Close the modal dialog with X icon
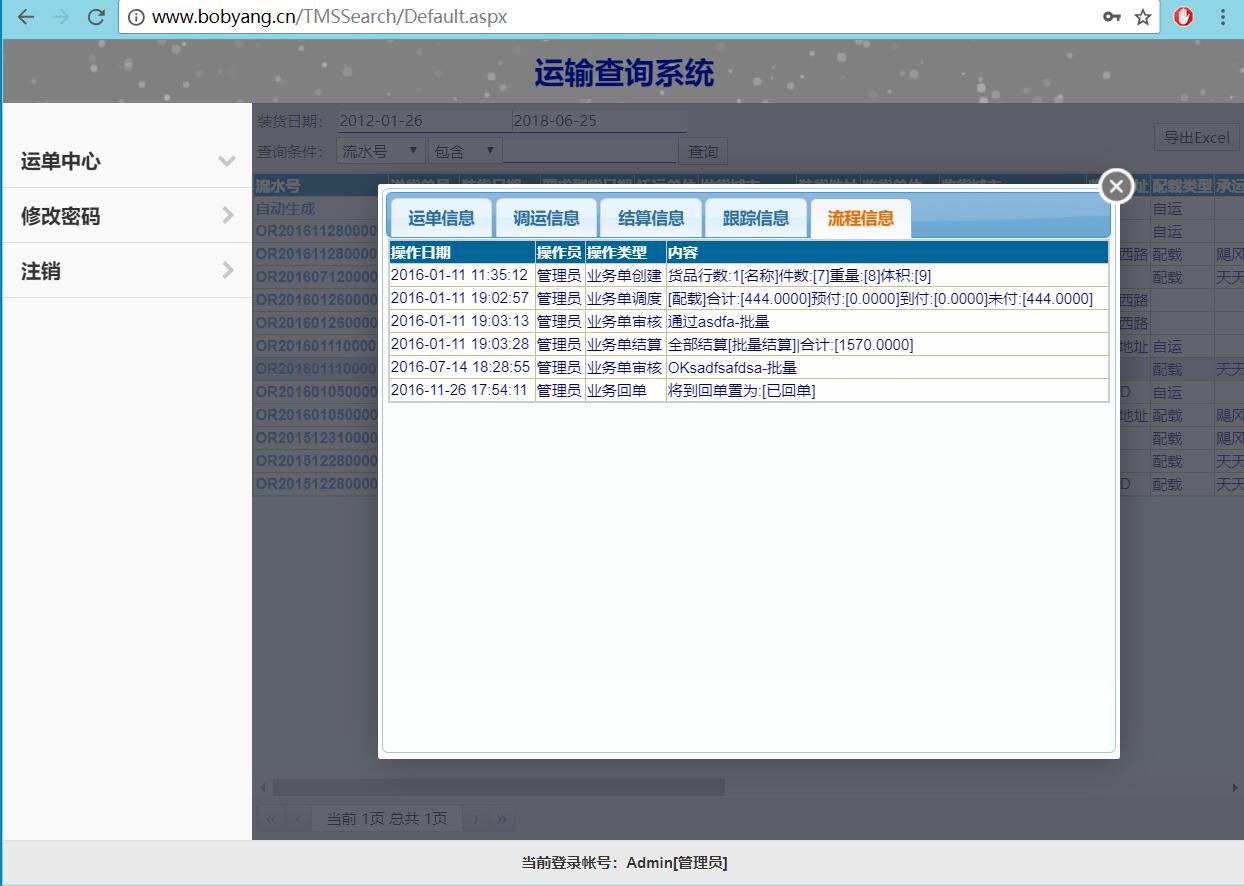The image size is (1244, 886). coord(1116,186)
